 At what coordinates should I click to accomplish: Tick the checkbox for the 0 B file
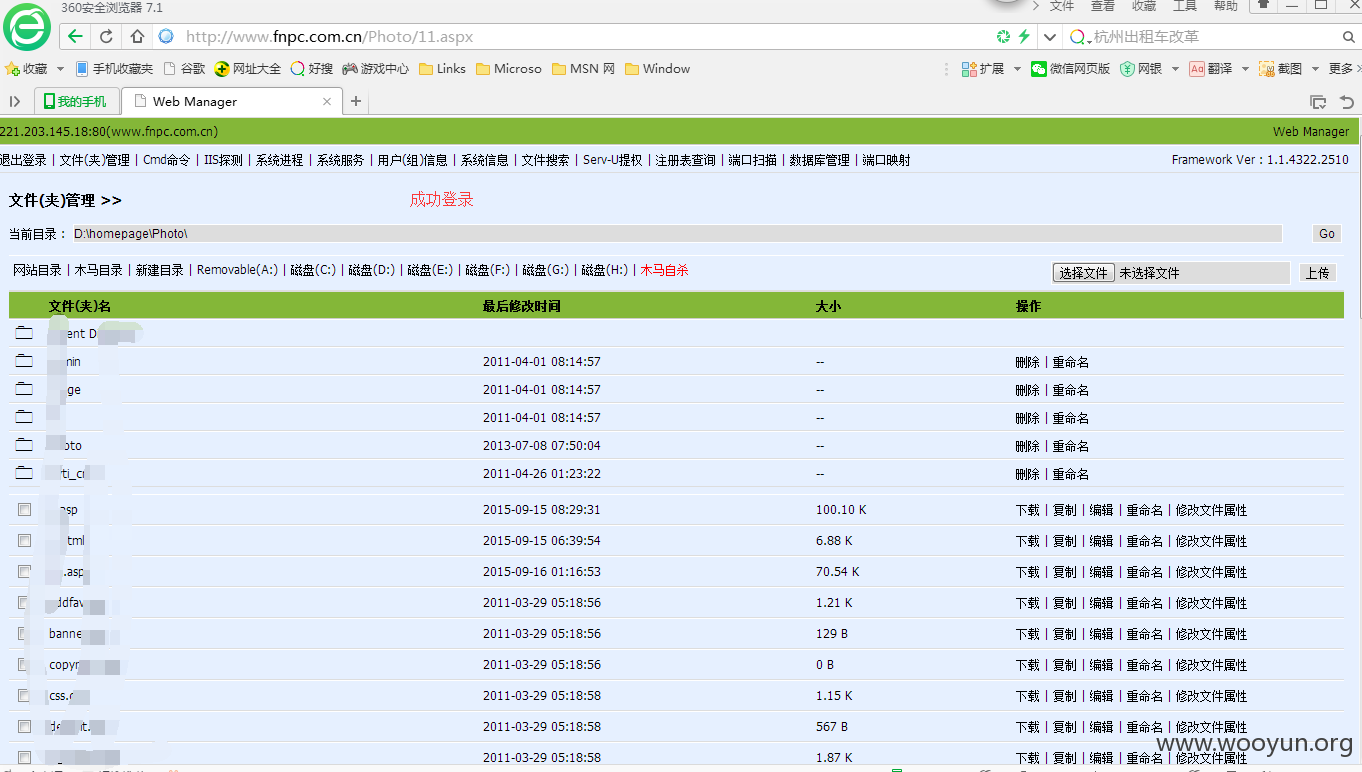(x=24, y=665)
